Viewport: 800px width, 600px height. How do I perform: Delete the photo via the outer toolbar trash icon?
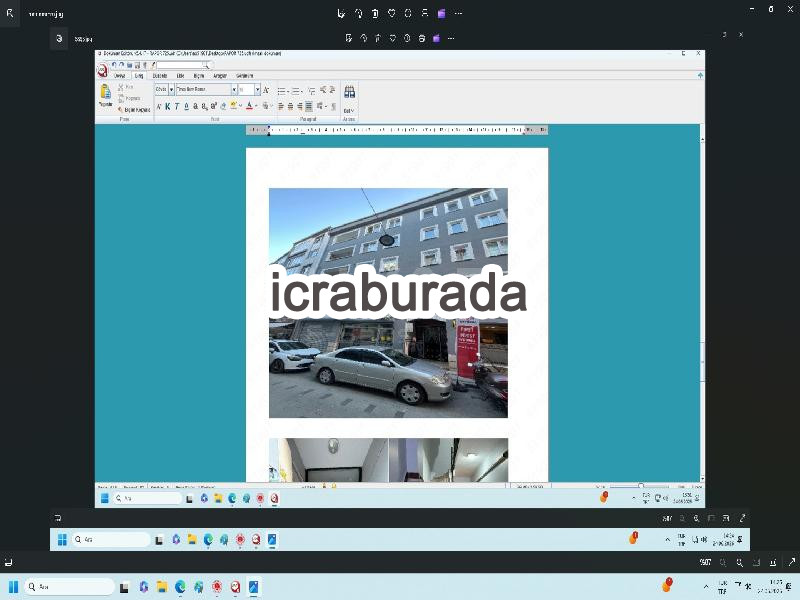pos(375,14)
